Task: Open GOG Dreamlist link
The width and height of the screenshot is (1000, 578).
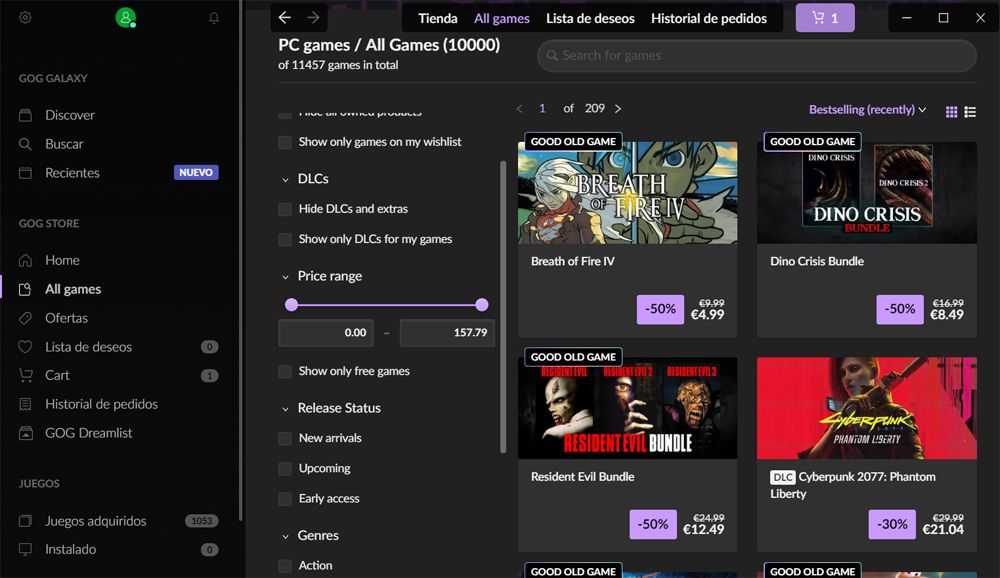Action: pos(89,433)
